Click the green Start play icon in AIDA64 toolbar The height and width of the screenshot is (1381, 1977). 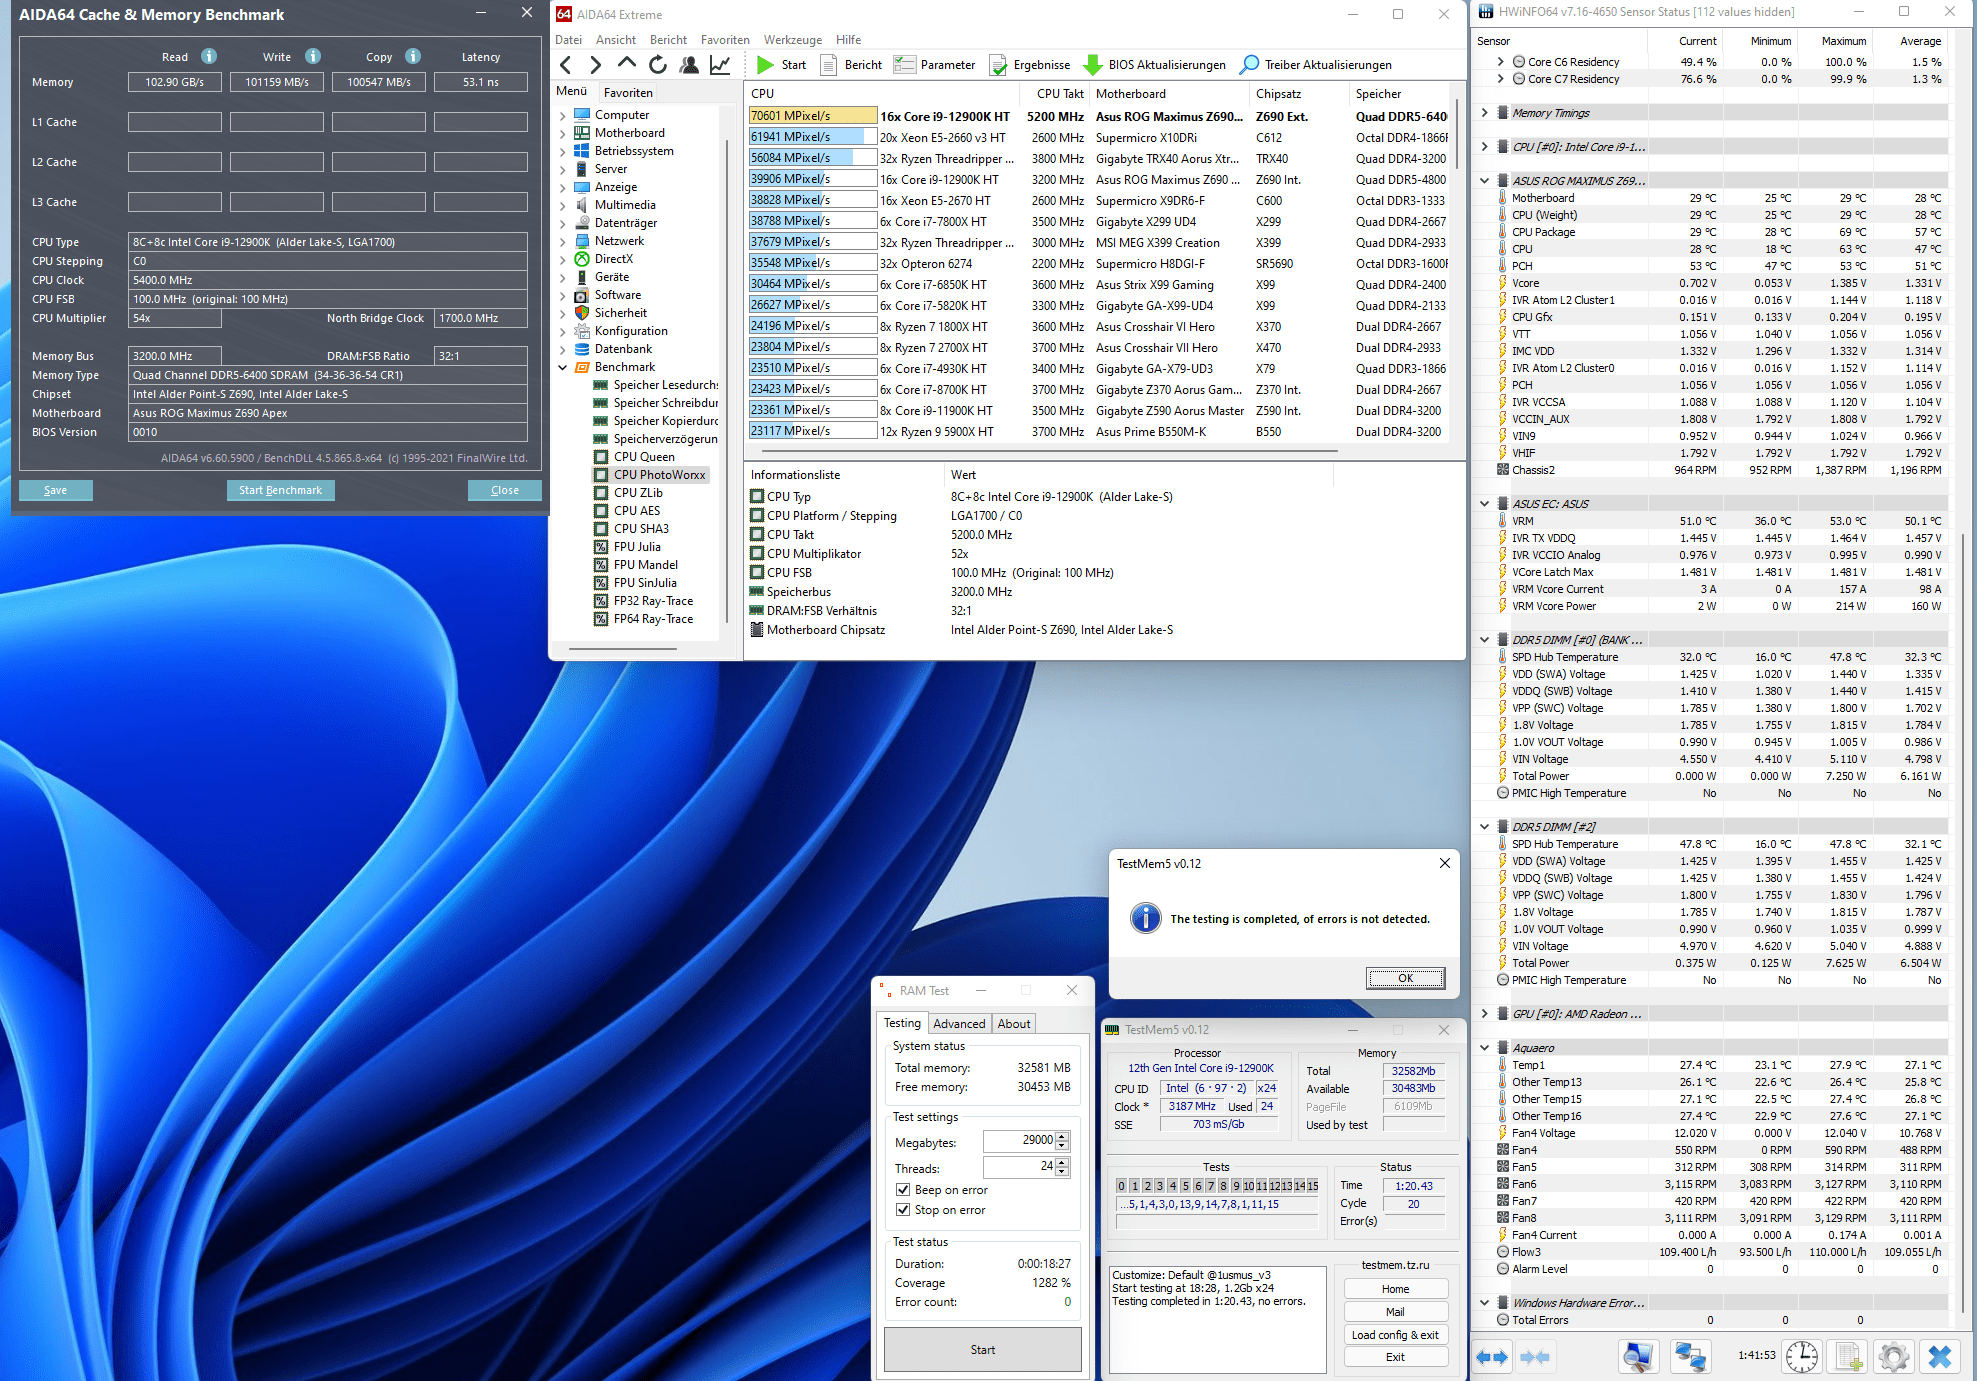(765, 65)
